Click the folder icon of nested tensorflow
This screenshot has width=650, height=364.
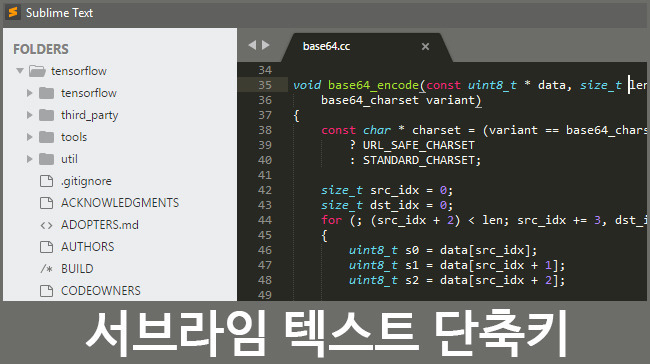tap(46, 93)
